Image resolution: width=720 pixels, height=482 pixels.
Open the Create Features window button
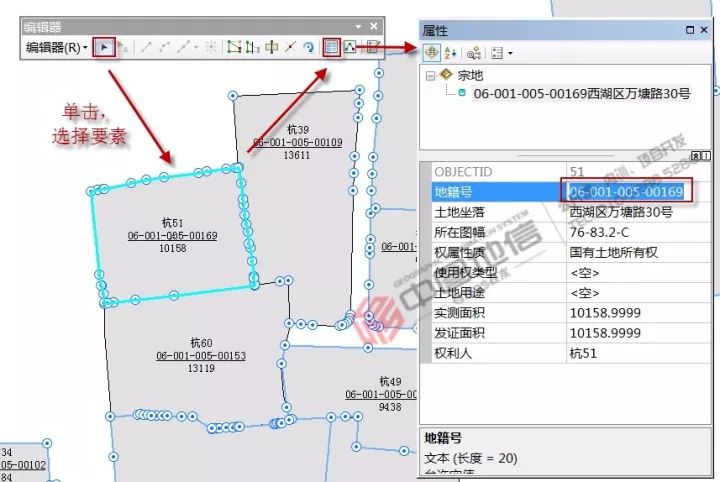[374, 47]
